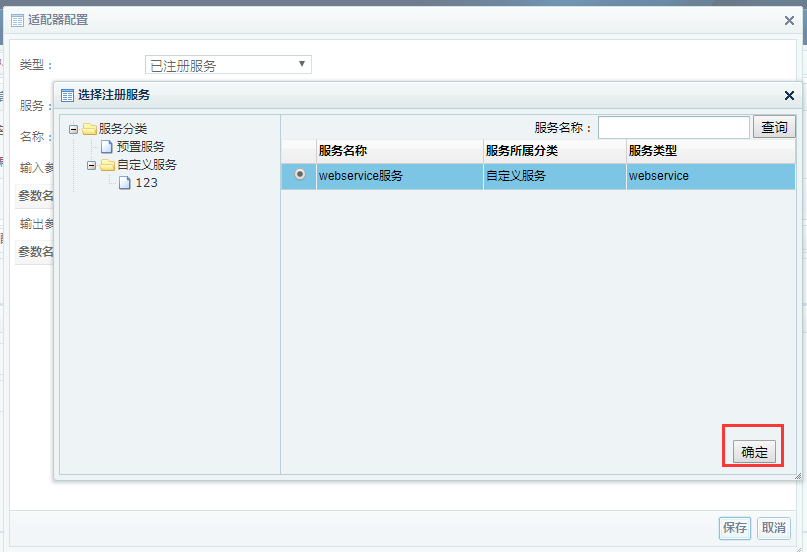
Task: Click the 预置服务 document icon
Action: pyautogui.click(x=107, y=147)
